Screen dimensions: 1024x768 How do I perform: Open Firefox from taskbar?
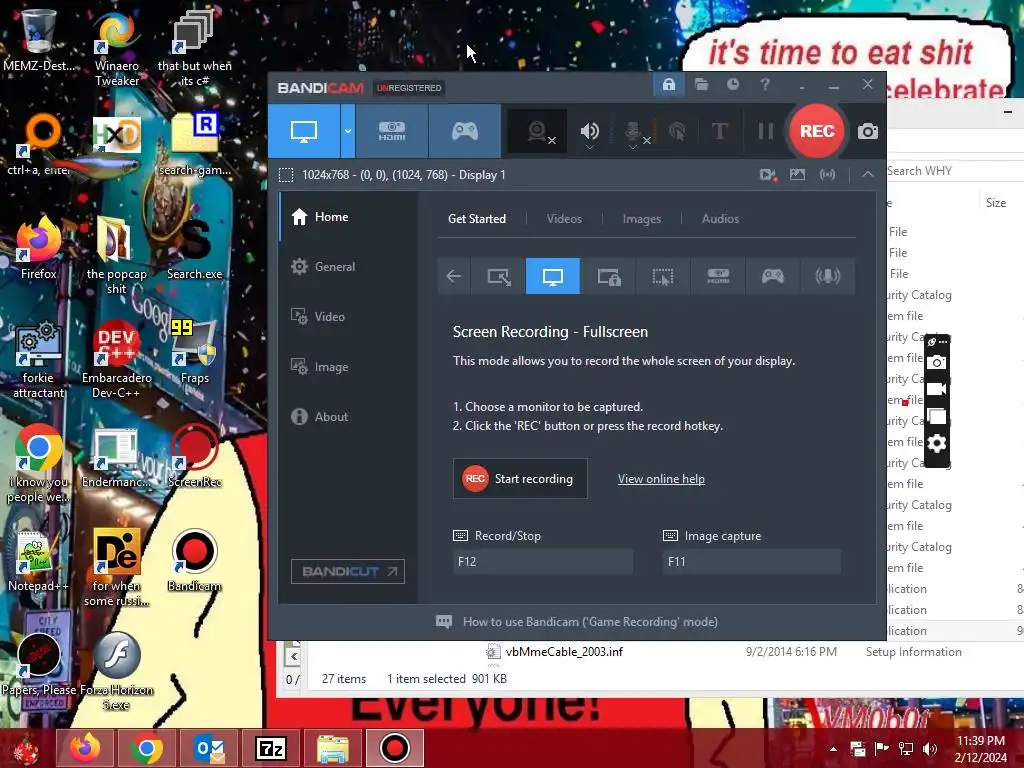pyautogui.click(x=85, y=748)
